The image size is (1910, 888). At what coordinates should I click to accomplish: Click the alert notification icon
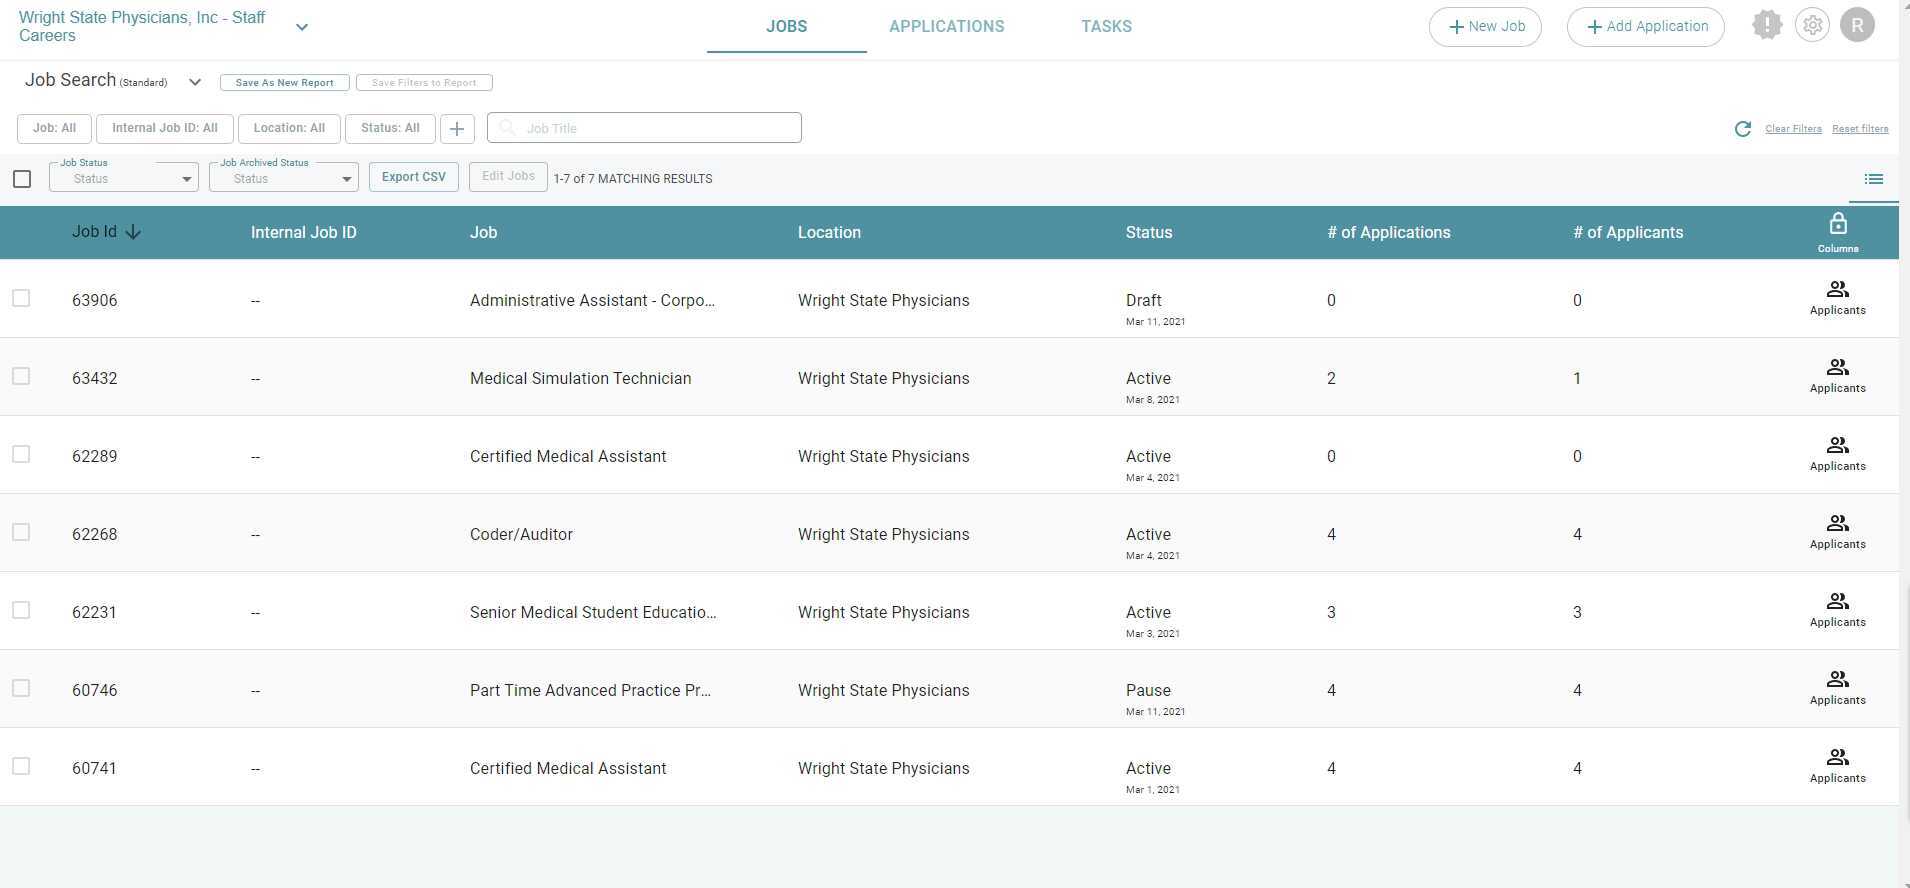point(1767,25)
